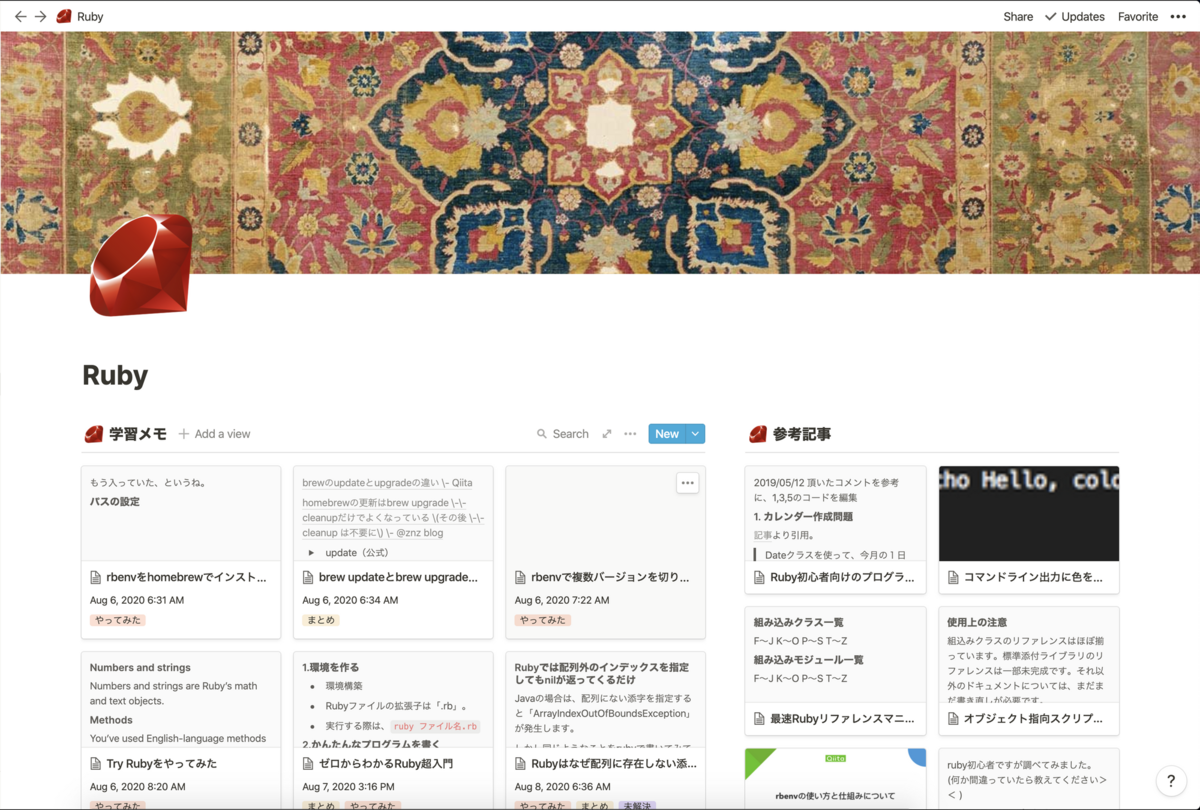The height and width of the screenshot is (810, 1200).
Task: Click page icon of 最速Rubyリファレンスマニ card
Action: (760, 718)
